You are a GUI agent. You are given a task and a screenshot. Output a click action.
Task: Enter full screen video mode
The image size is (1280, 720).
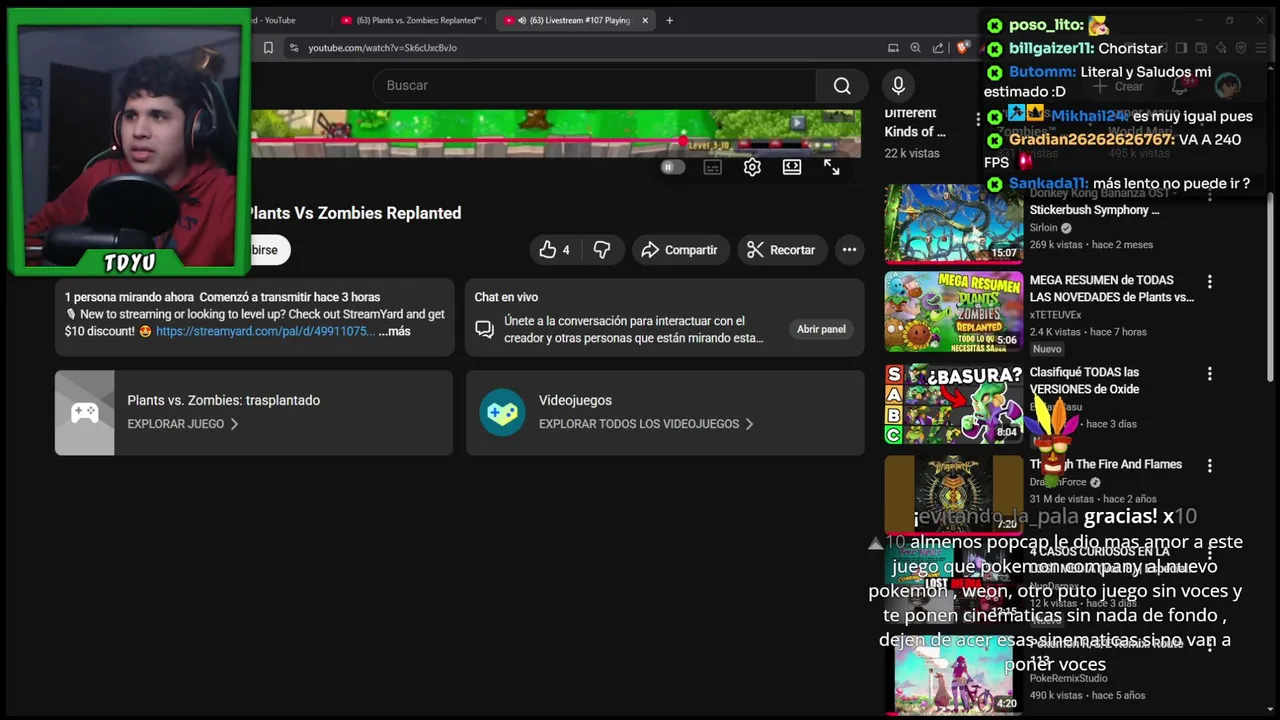(x=832, y=168)
